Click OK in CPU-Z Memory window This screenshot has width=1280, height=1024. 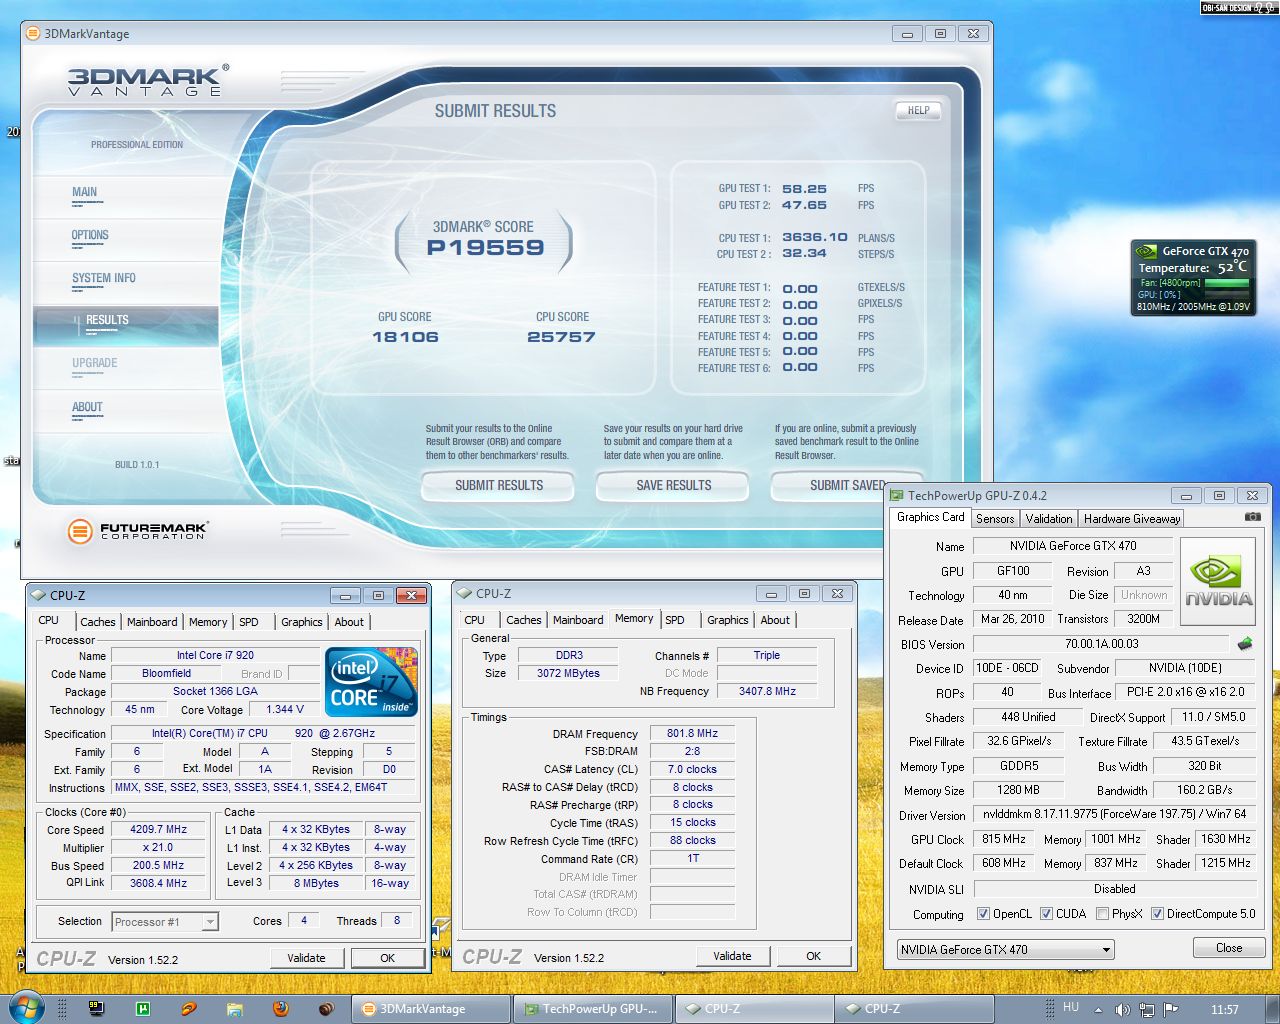tap(814, 956)
